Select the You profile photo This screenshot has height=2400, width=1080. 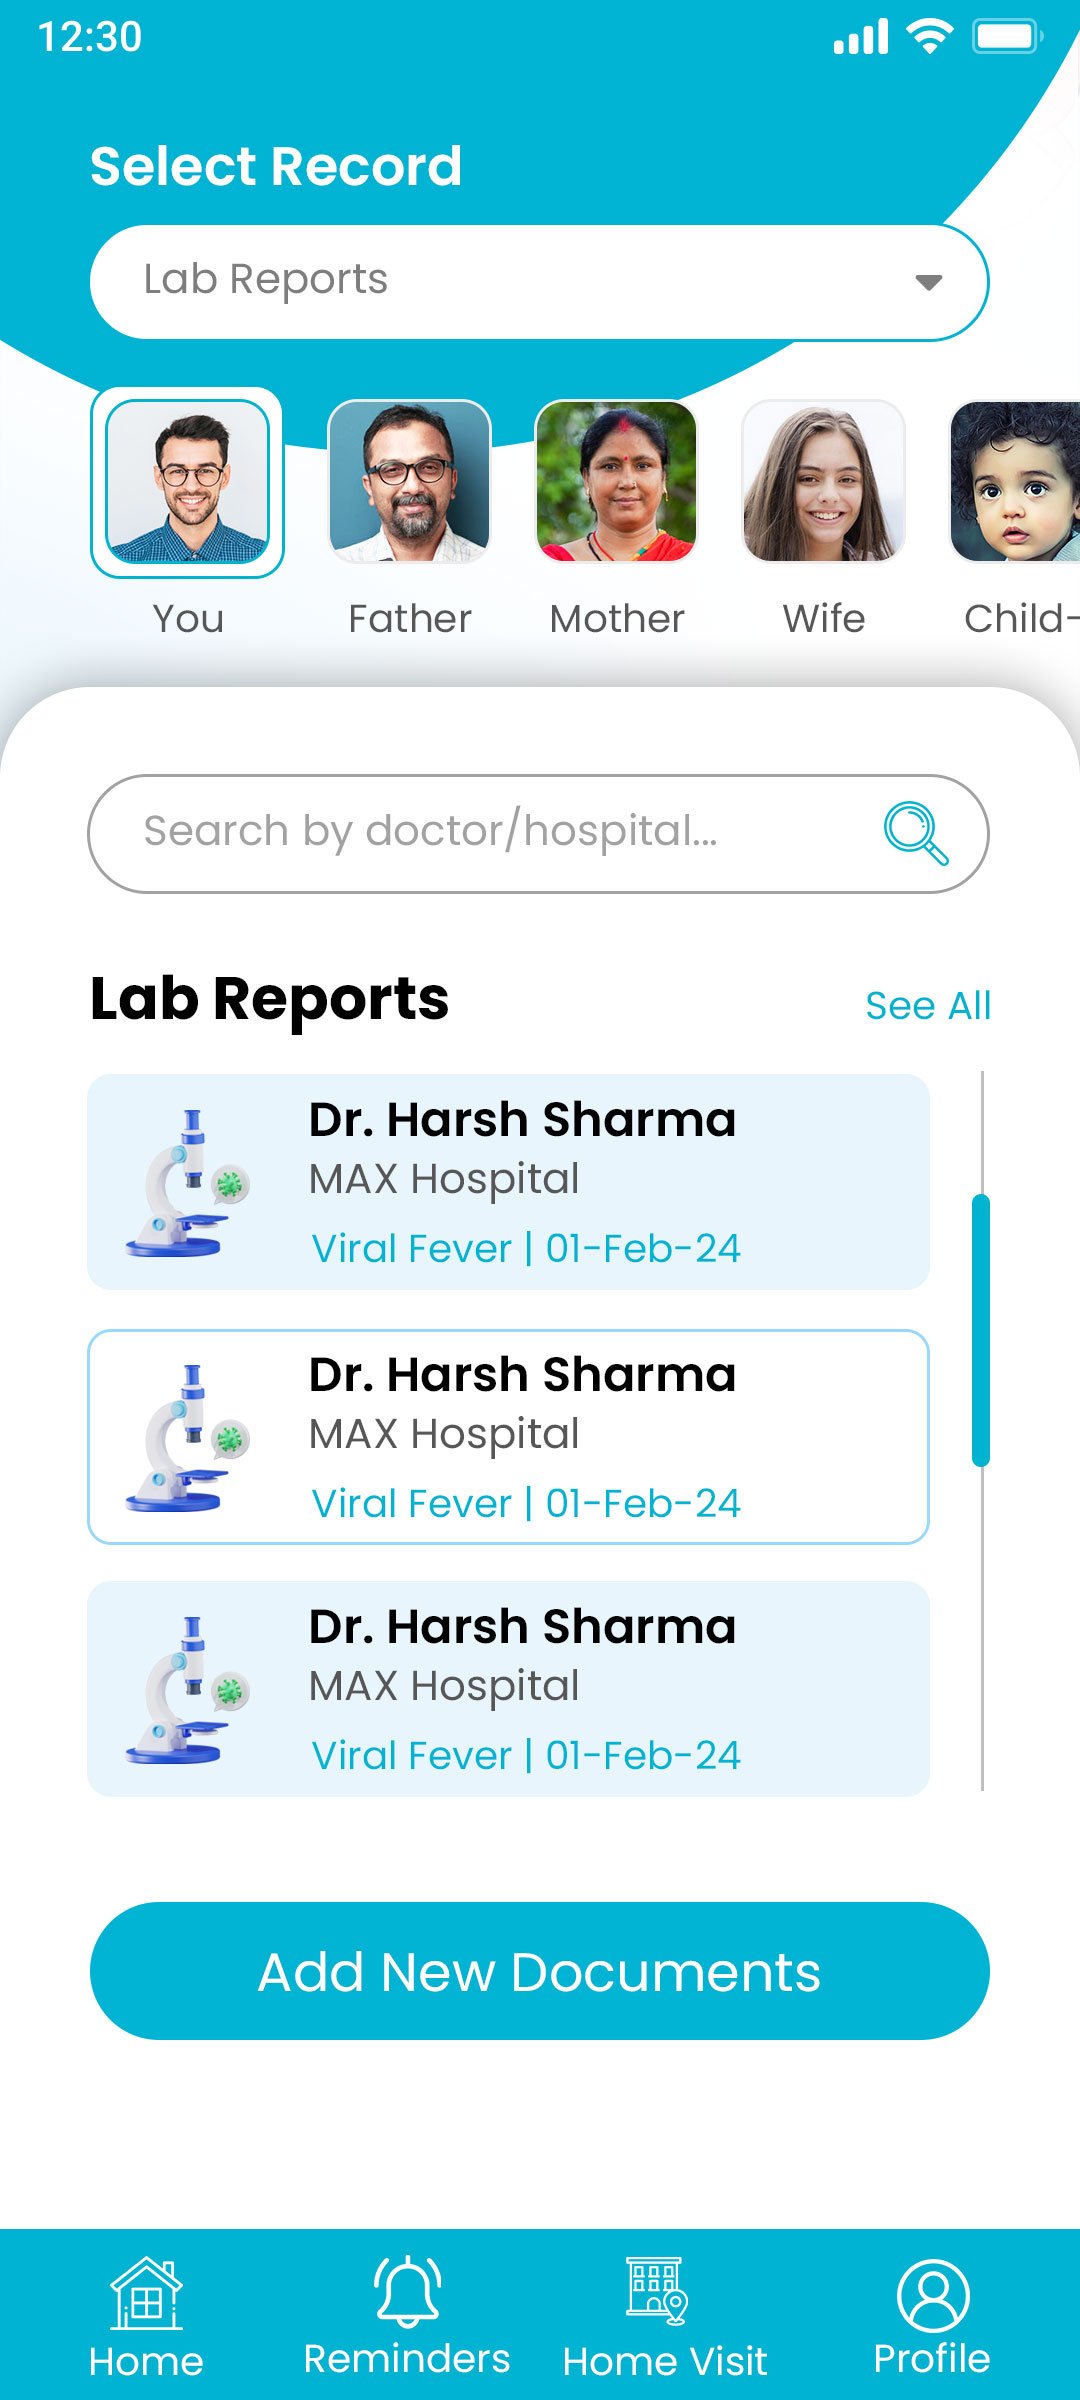point(188,482)
